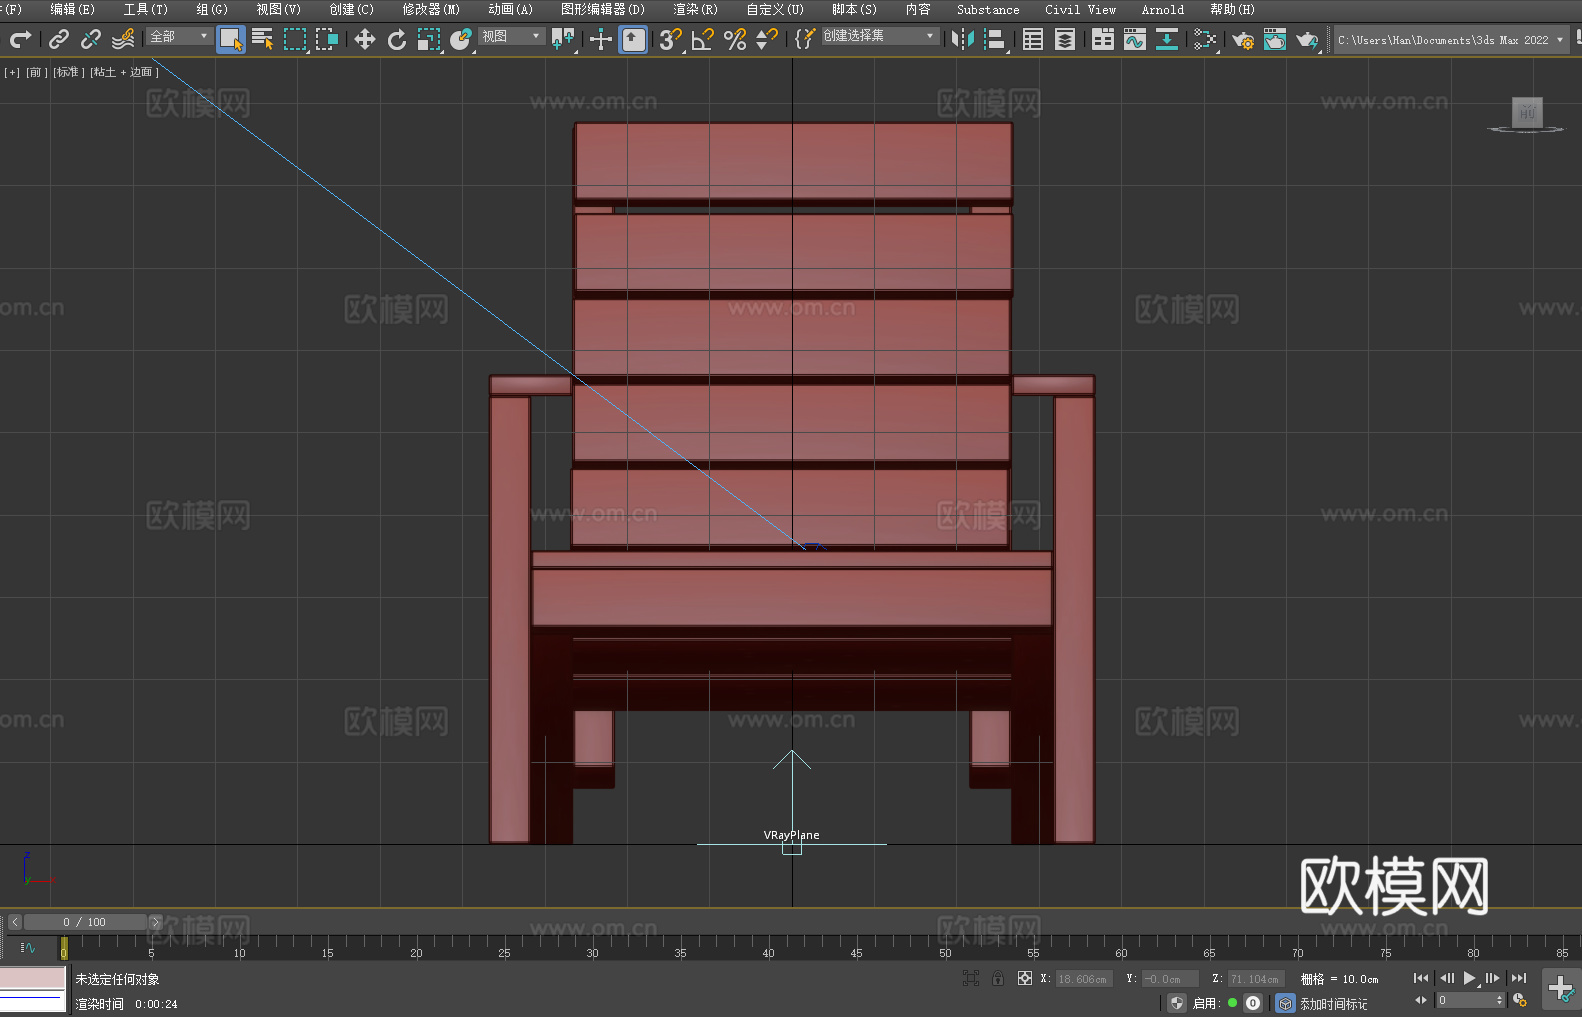Open the Rendered Frame Window icon
The width and height of the screenshot is (1582, 1017).
click(x=1275, y=39)
